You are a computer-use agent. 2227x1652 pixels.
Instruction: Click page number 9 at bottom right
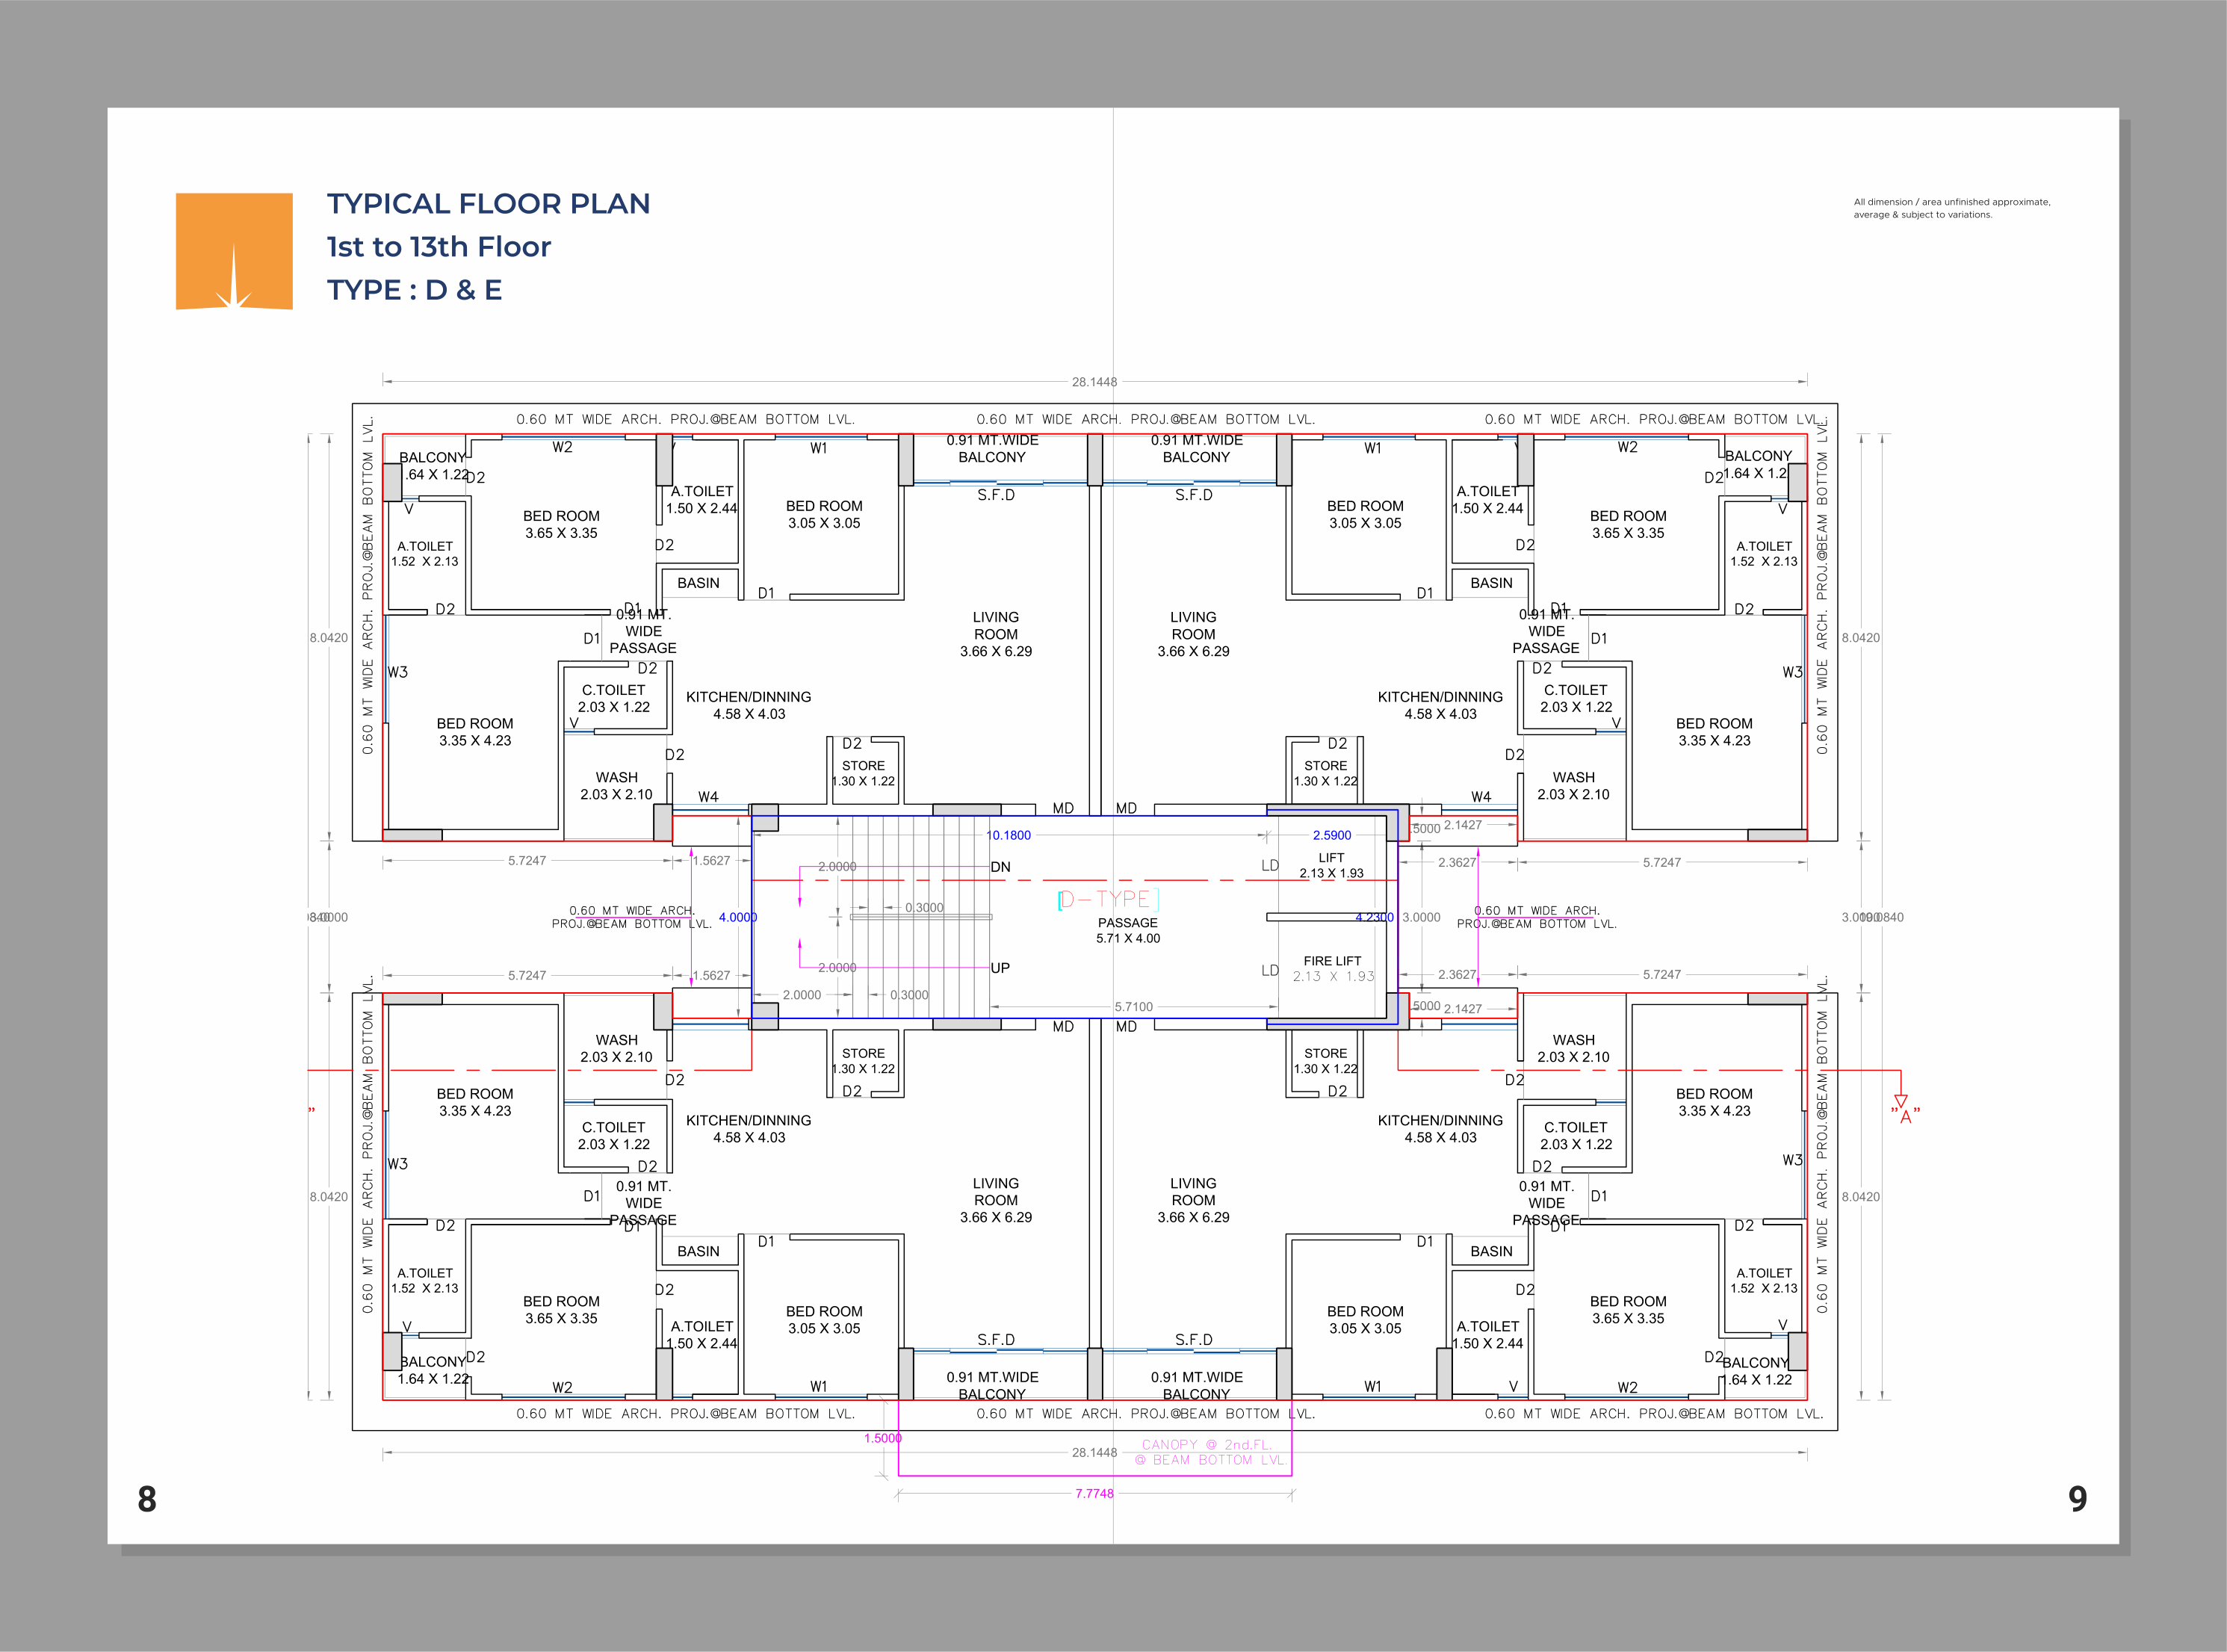2078,1498
